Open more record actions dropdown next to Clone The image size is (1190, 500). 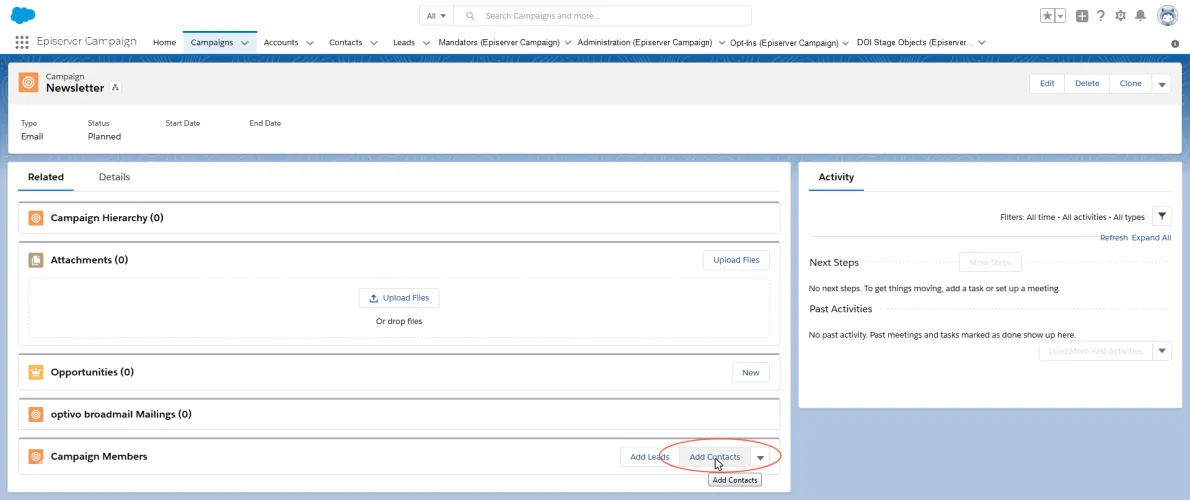click(x=1162, y=83)
